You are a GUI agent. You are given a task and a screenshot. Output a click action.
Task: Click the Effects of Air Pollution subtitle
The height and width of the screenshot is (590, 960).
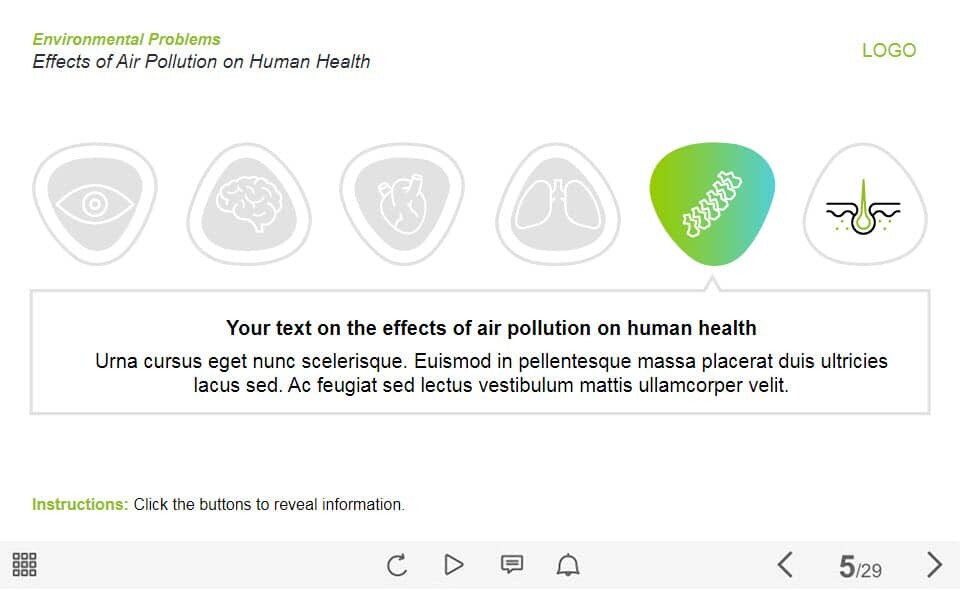tap(201, 62)
